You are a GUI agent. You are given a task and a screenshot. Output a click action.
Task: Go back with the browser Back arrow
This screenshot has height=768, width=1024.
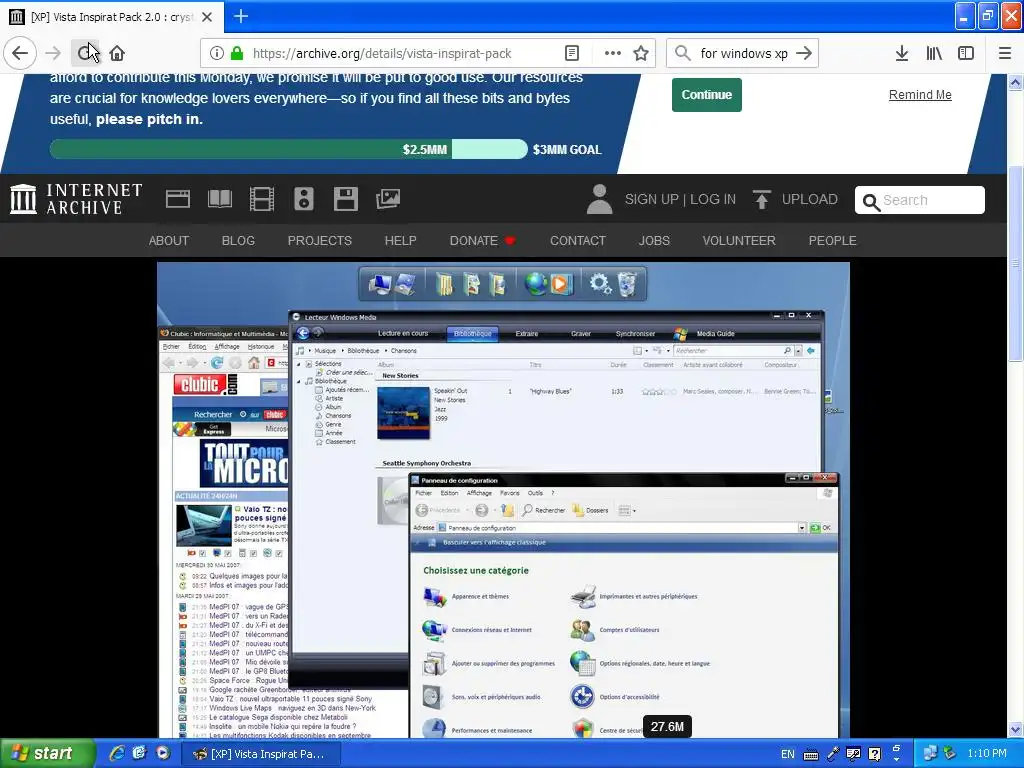click(20, 53)
